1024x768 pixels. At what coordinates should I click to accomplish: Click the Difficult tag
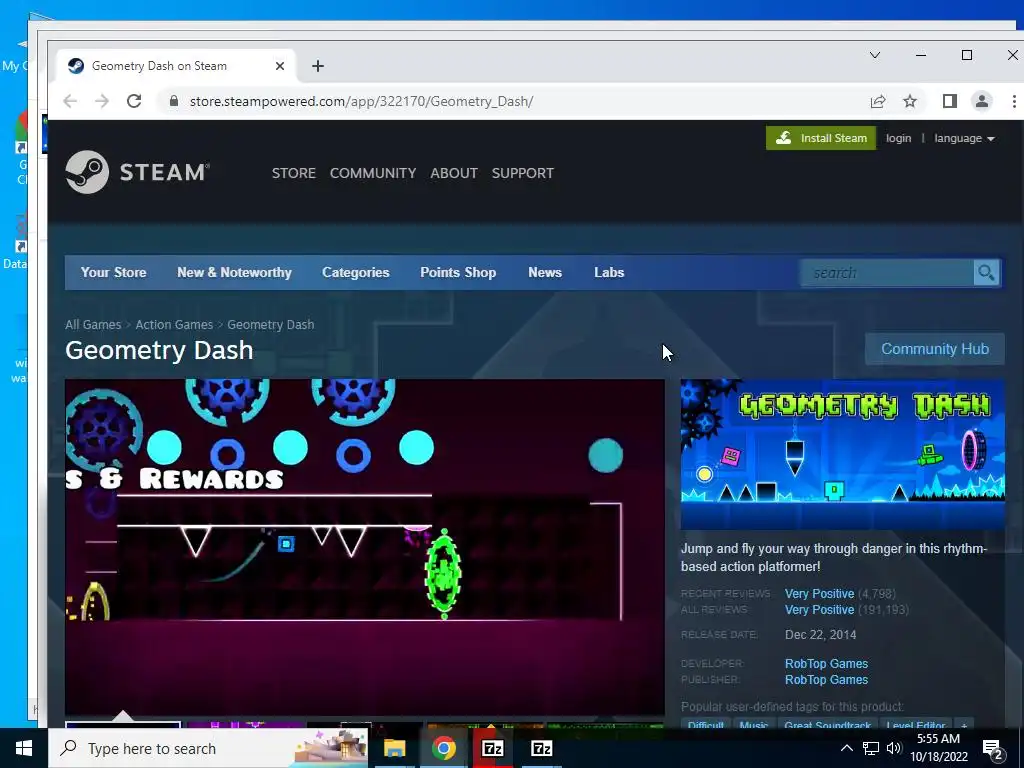(705, 725)
